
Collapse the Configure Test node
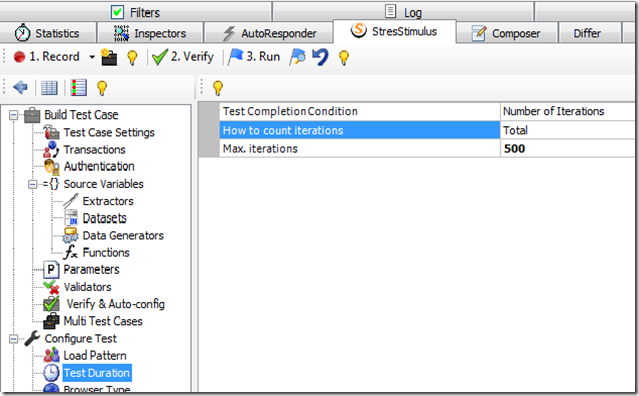(x=13, y=339)
